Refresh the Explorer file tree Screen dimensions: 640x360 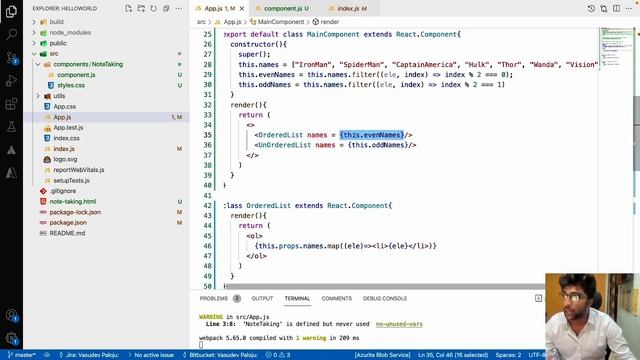153,8
